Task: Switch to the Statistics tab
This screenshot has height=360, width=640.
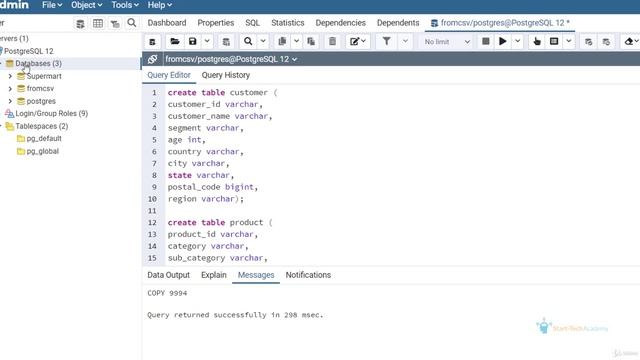Action: (287, 23)
